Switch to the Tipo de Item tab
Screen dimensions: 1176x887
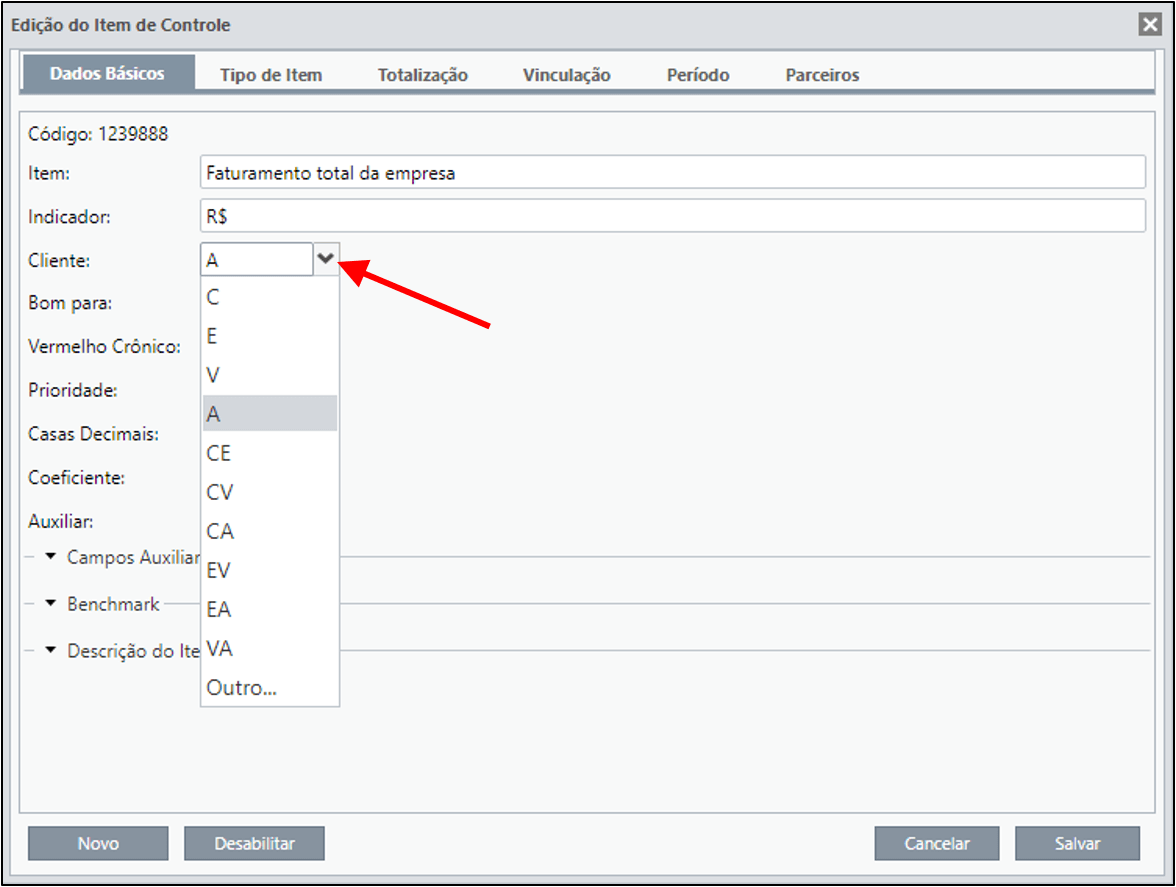pyautogui.click(x=271, y=75)
